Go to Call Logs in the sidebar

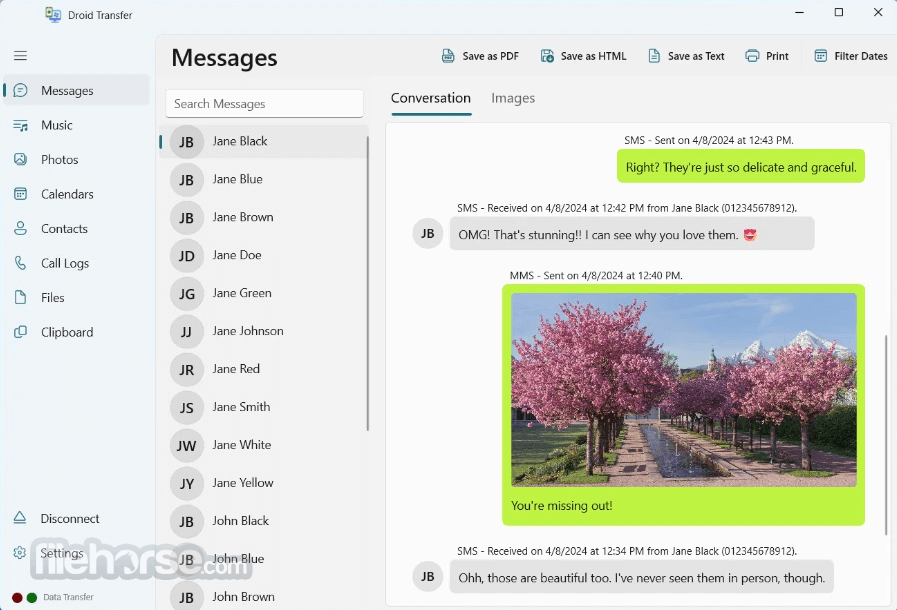tap(76, 263)
